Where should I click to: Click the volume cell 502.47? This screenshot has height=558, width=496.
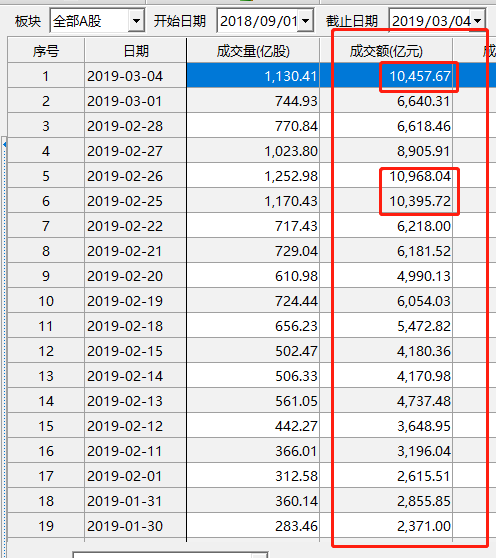click(x=253, y=351)
